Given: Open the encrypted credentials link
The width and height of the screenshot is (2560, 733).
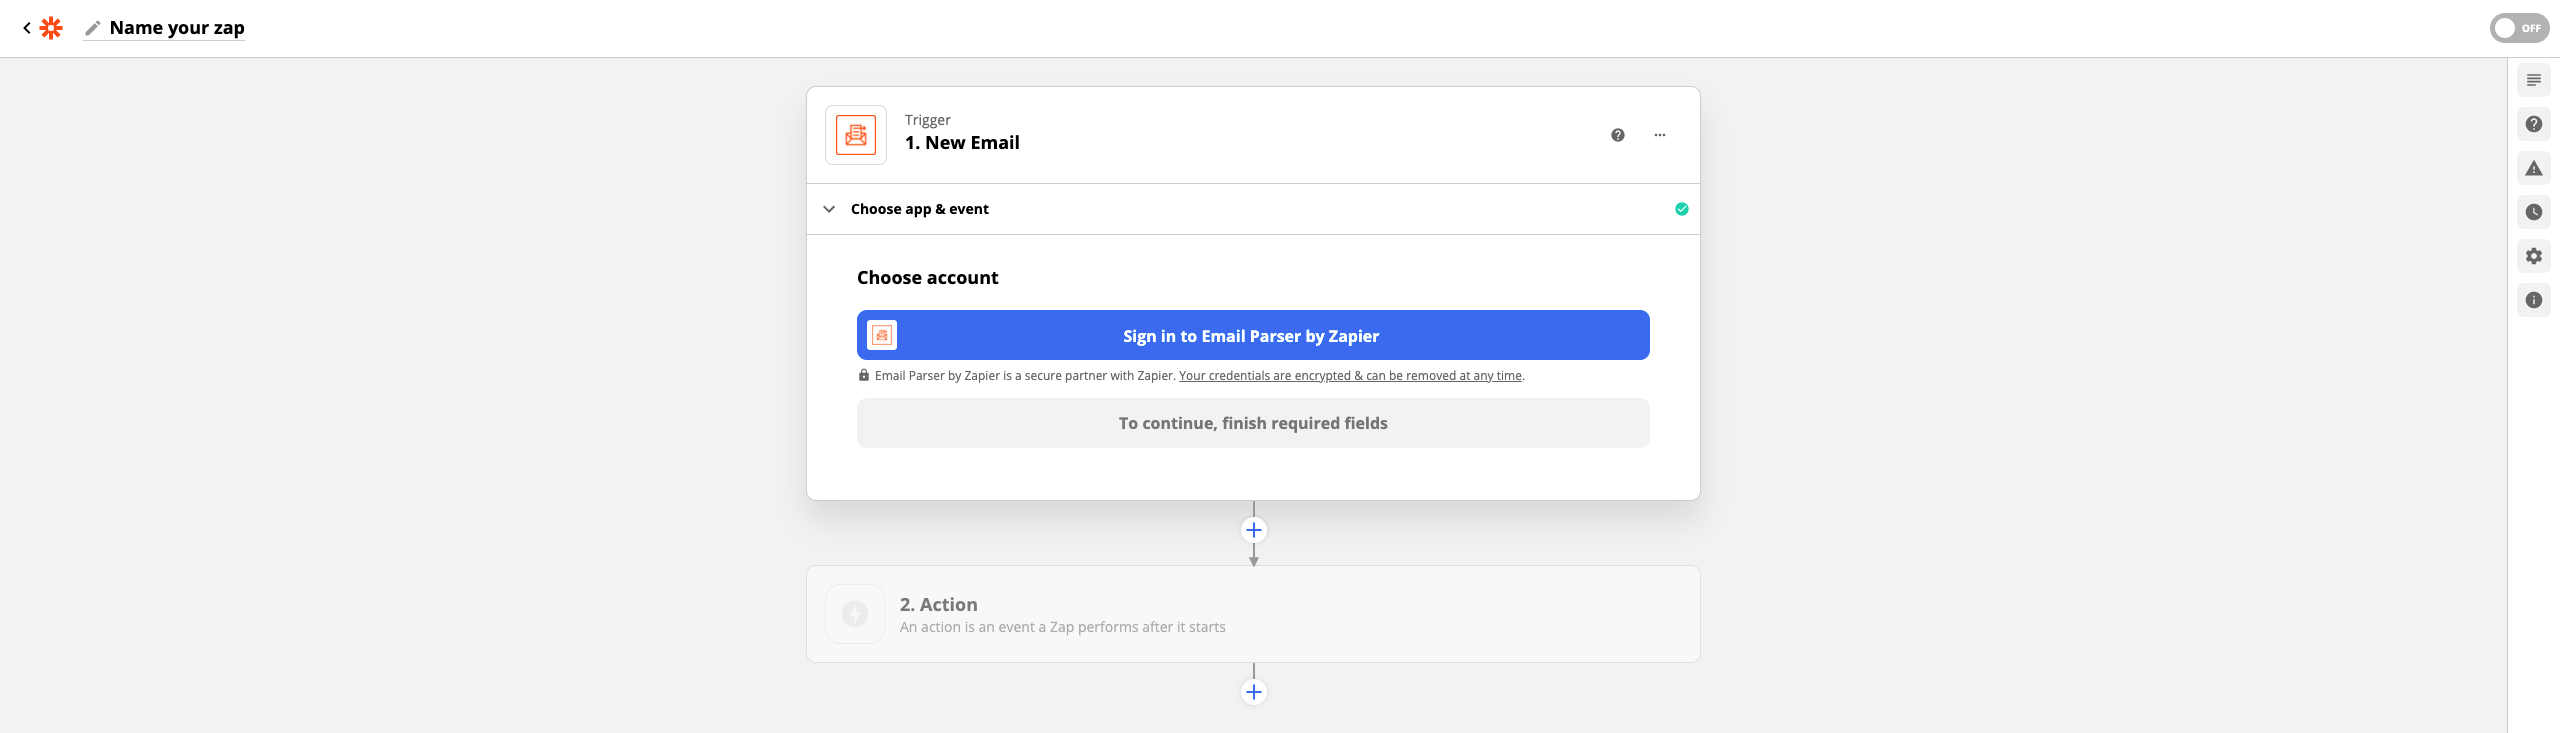Looking at the screenshot, I should point(1350,376).
